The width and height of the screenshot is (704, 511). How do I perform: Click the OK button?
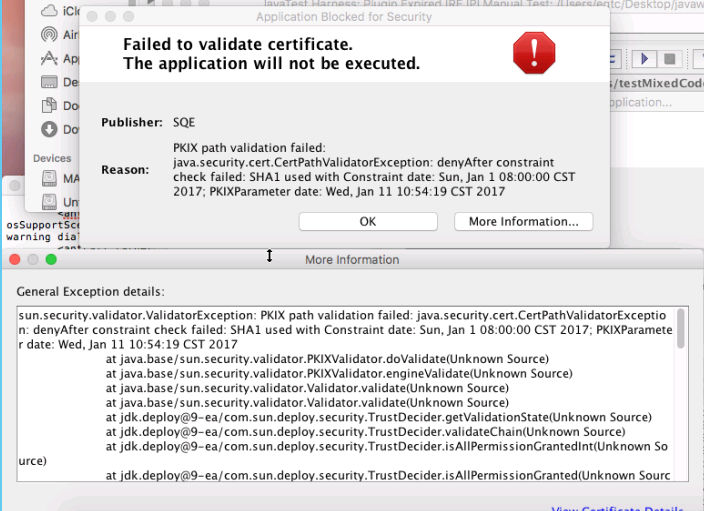point(368,221)
